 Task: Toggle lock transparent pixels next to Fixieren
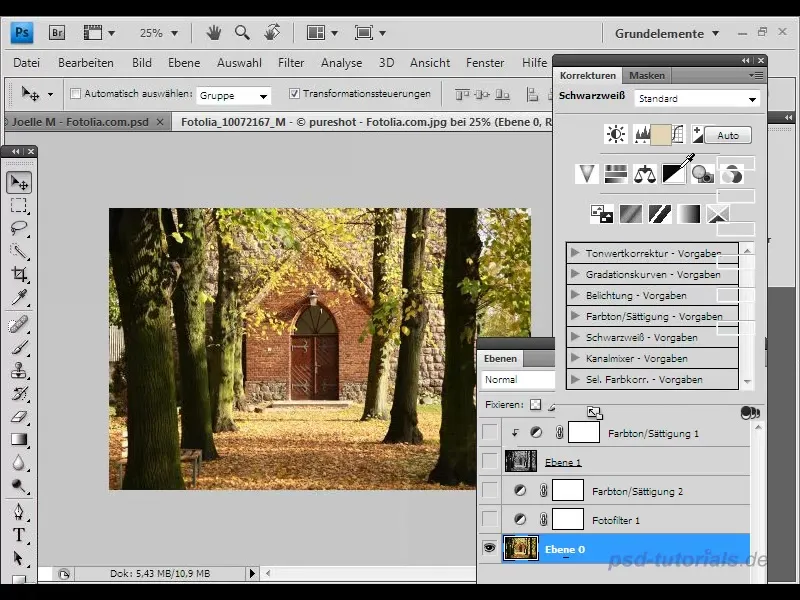pyautogui.click(x=535, y=405)
